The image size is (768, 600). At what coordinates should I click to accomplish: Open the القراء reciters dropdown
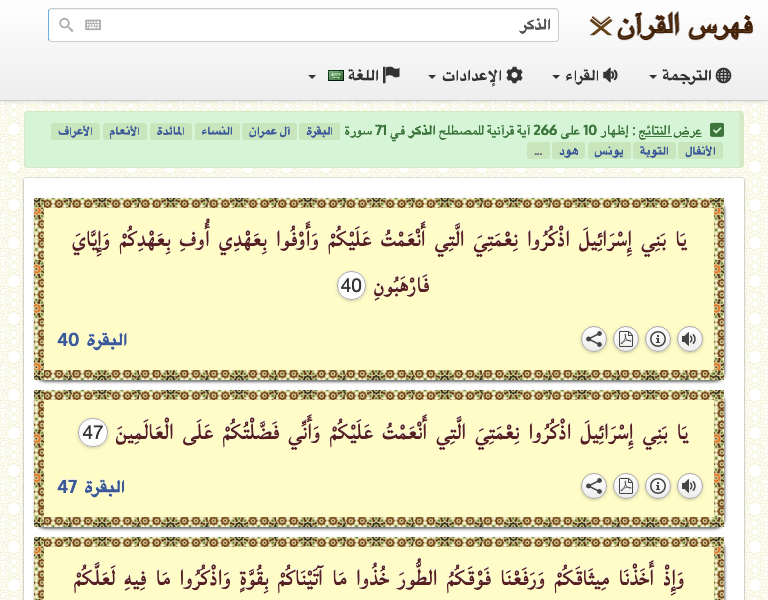[585, 76]
